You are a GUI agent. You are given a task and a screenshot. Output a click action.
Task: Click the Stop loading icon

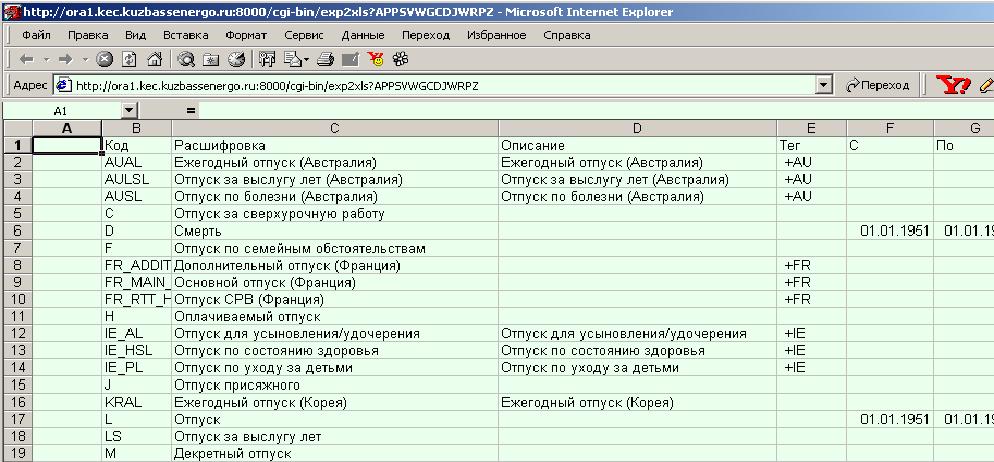pyautogui.click(x=104, y=60)
